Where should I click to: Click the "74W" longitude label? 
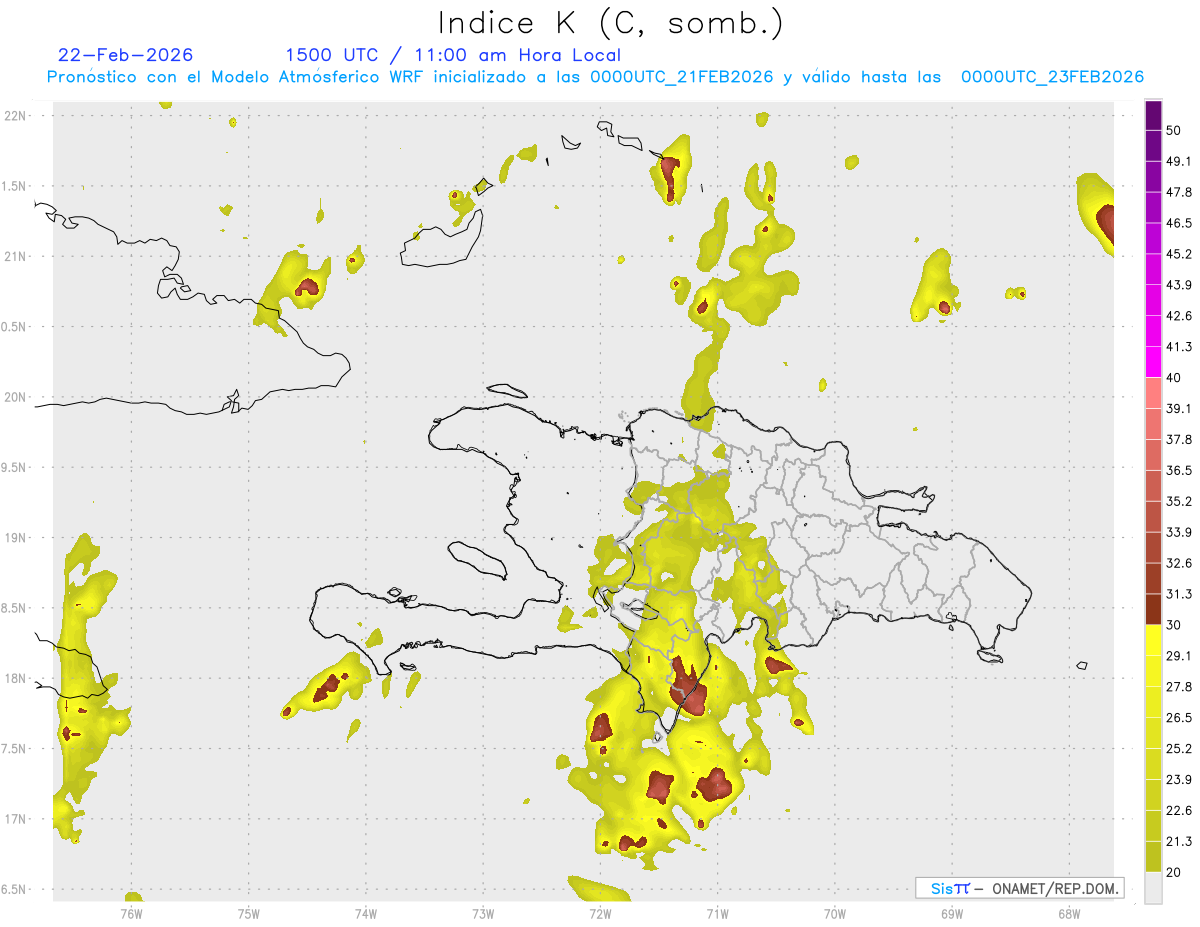click(366, 913)
